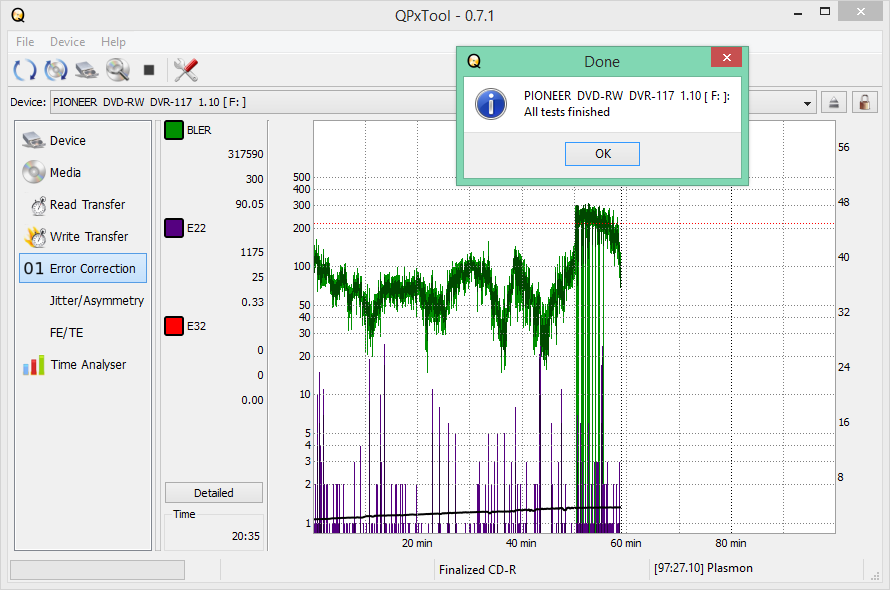
Task: Click the E32 average value 0.00
Action: [252, 400]
